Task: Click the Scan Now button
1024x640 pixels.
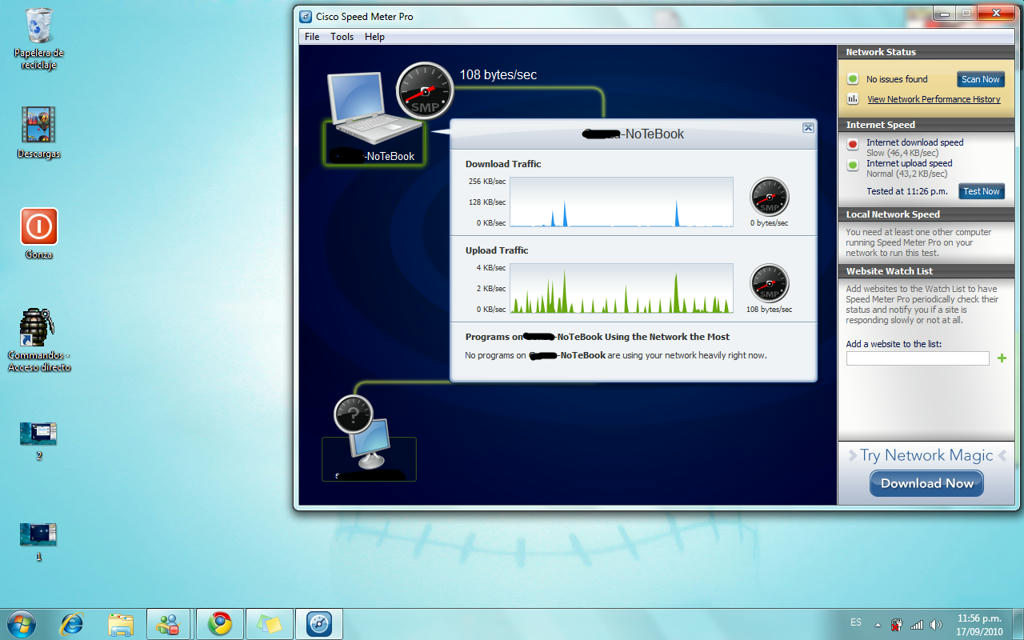Action: tap(980, 79)
